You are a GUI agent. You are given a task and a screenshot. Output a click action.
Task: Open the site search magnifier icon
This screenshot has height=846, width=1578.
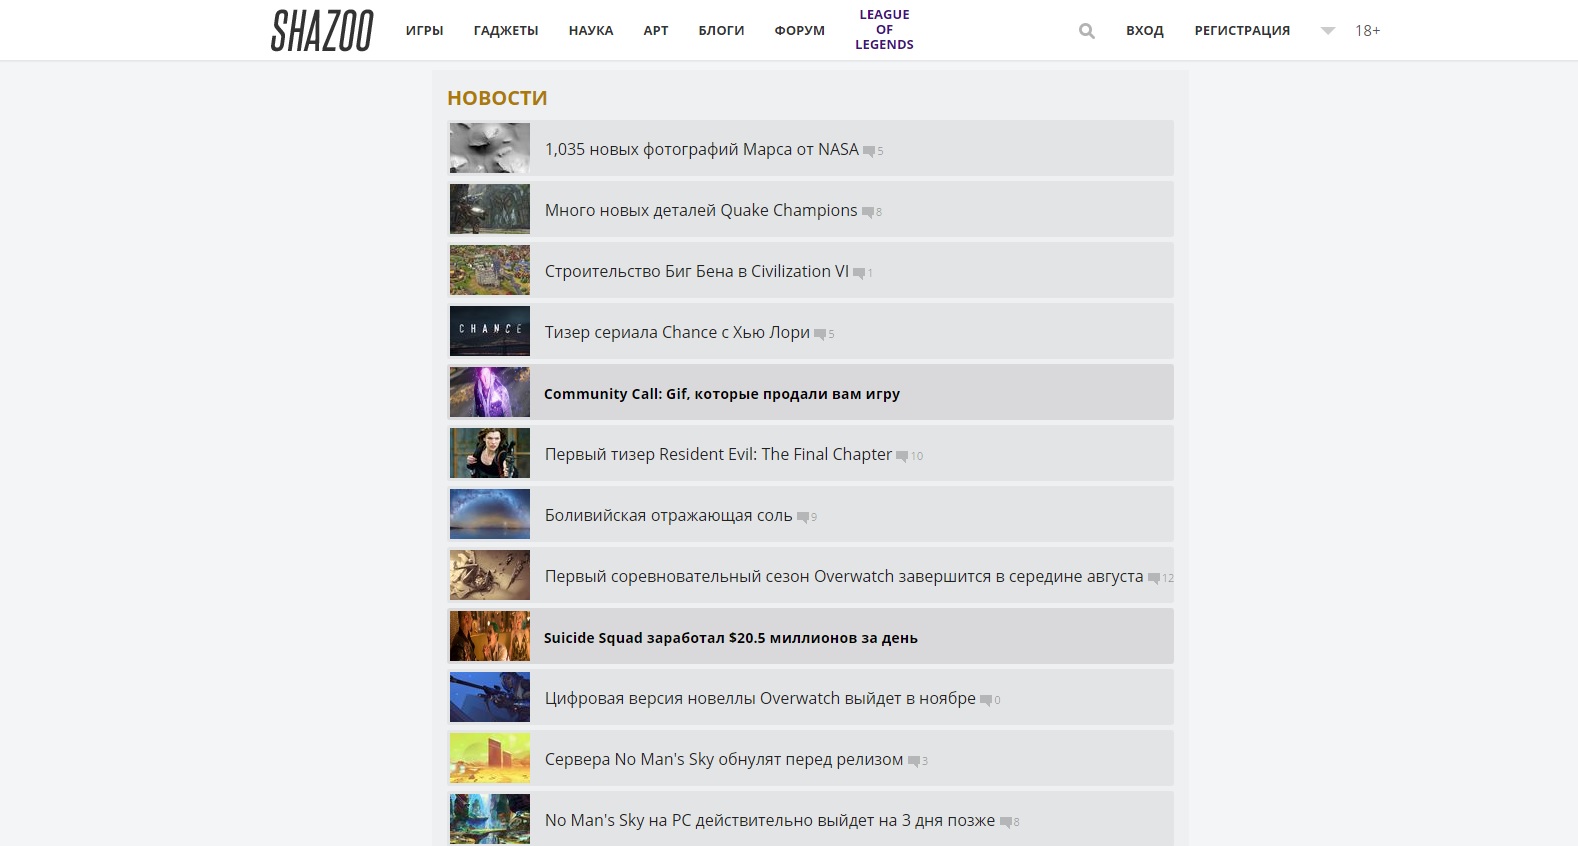click(1087, 31)
